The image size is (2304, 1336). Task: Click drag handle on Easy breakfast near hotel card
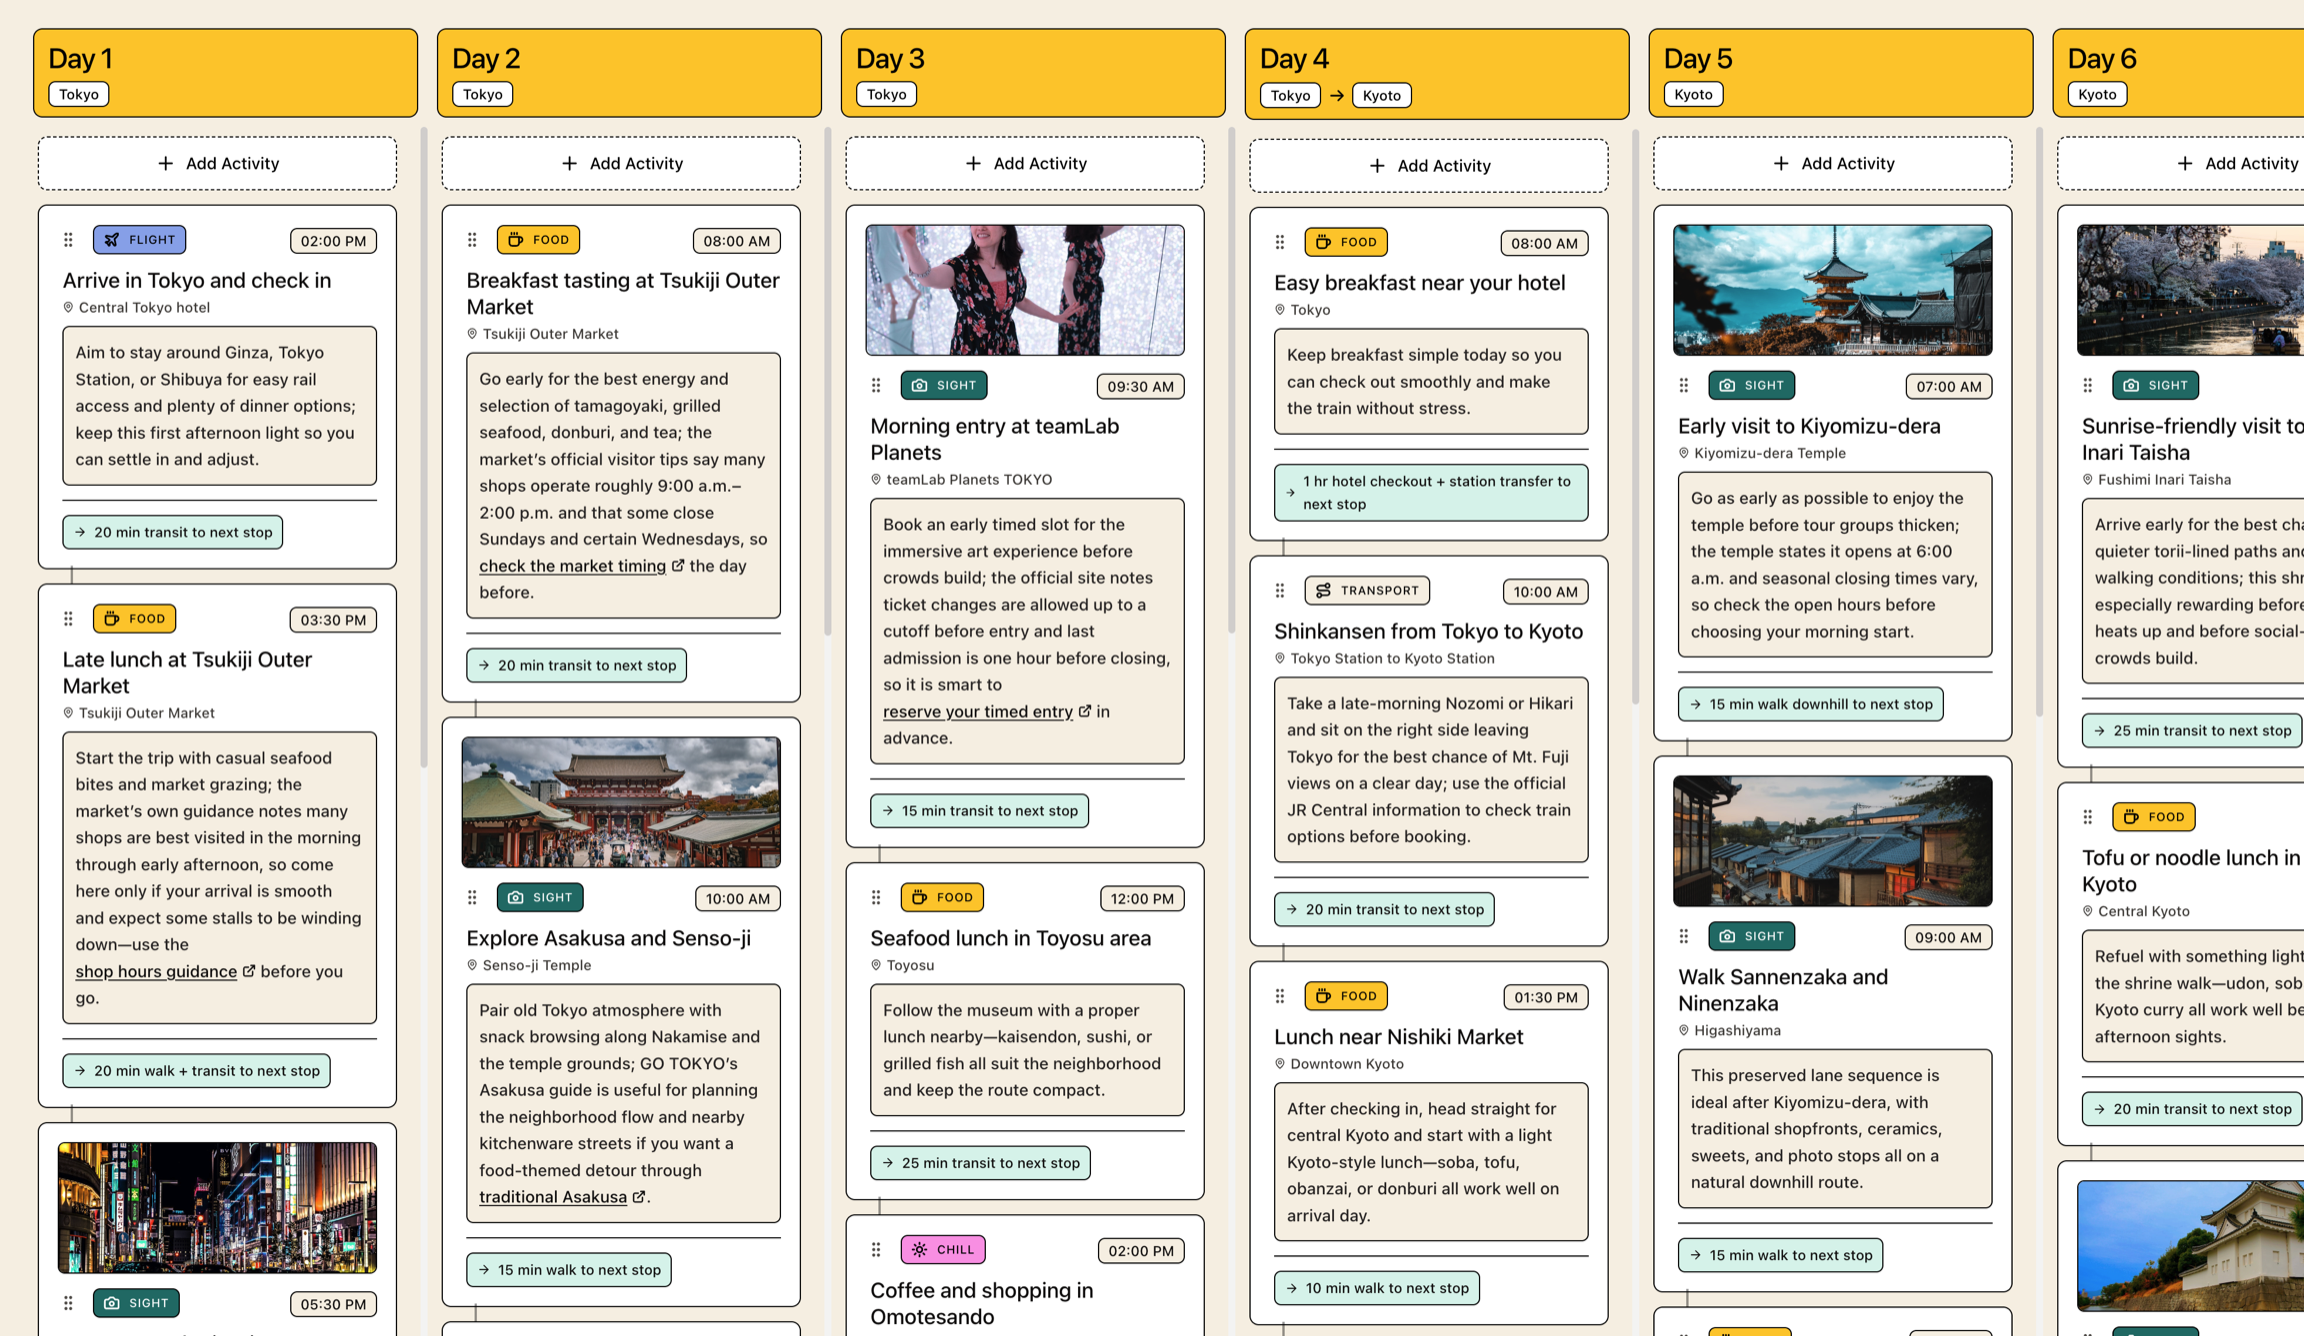[1280, 242]
